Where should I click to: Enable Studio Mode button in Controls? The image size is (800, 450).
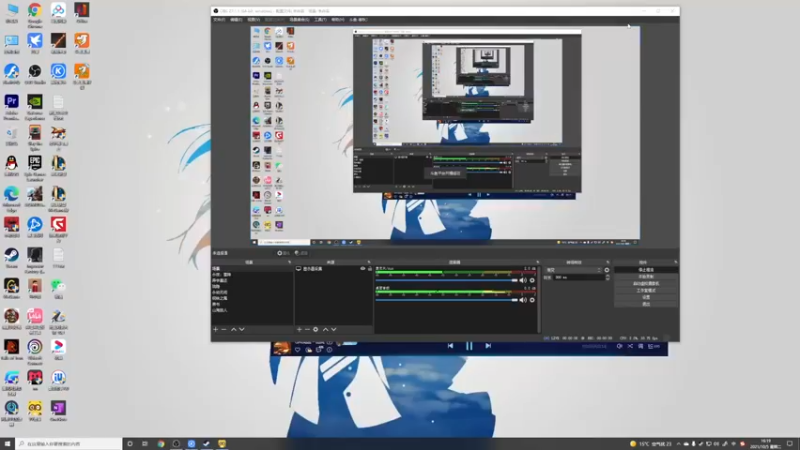(646, 290)
